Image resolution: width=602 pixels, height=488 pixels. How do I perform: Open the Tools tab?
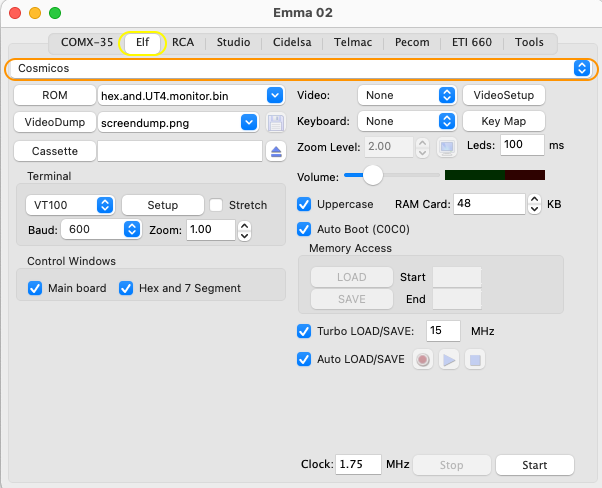tap(529, 42)
